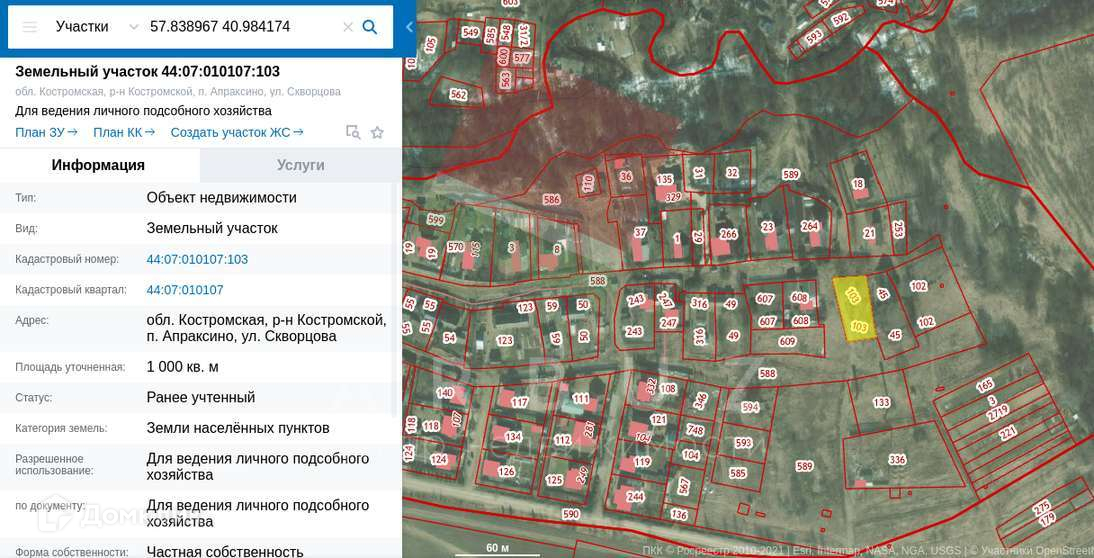
Task: Select parcel 562 on the map
Action: click(x=458, y=95)
